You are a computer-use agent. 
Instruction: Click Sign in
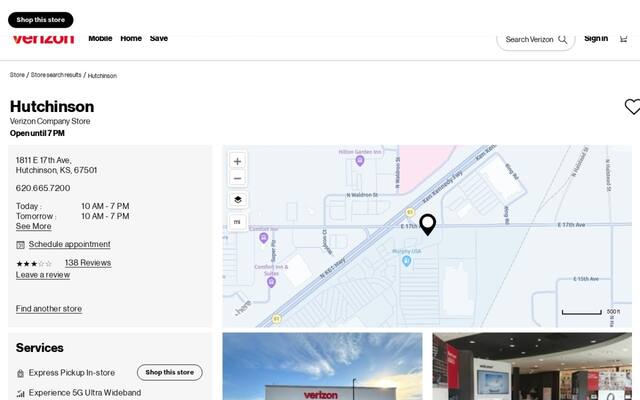click(x=596, y=38)
